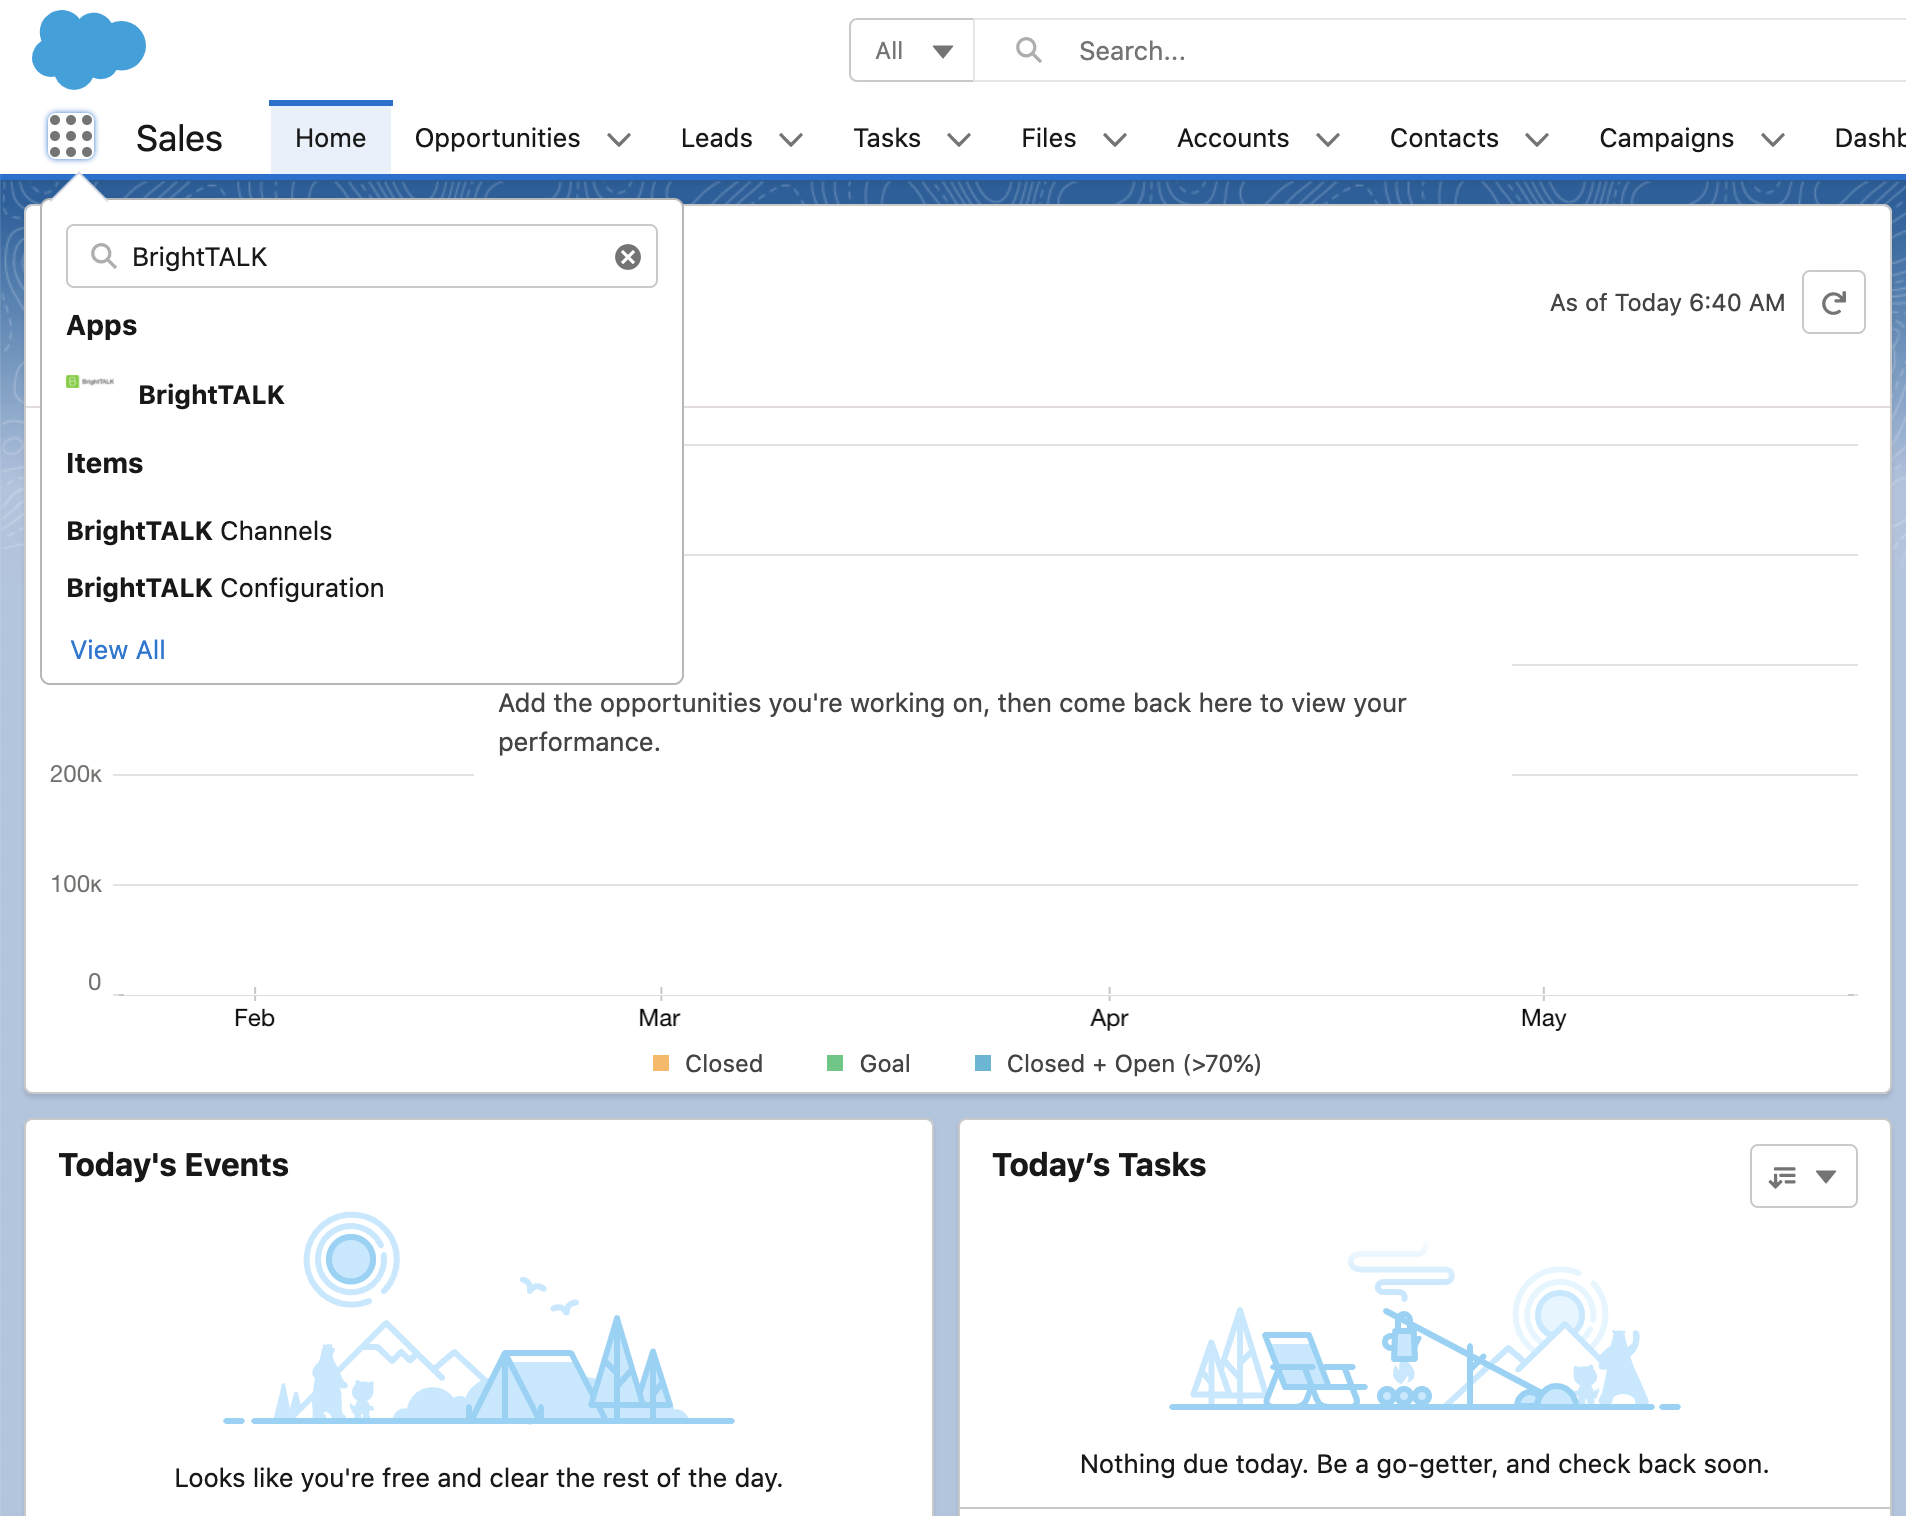
Task: Clear the BrightTALK search text
Action: [628, 257]
